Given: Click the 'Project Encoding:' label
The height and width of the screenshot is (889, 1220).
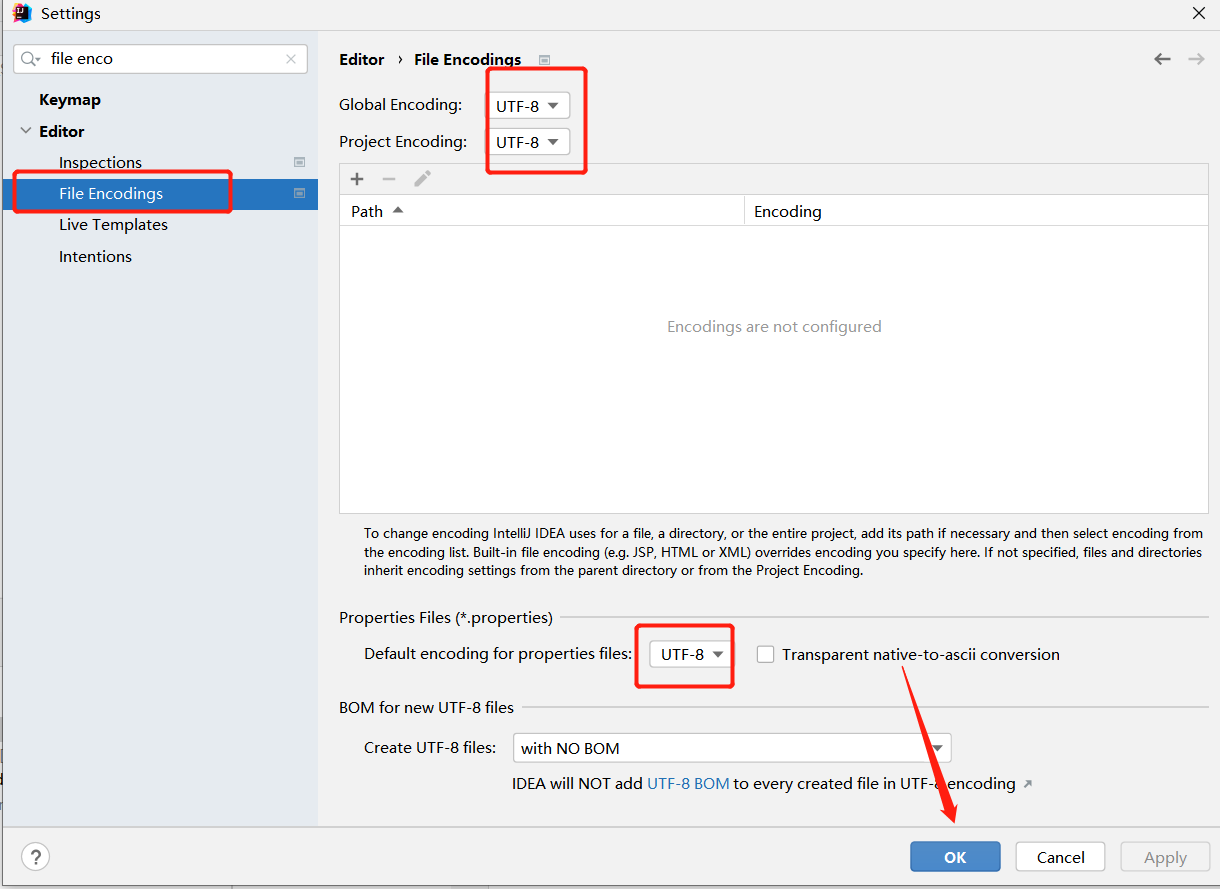Looking at the screenshot, I should click(403, 142).
